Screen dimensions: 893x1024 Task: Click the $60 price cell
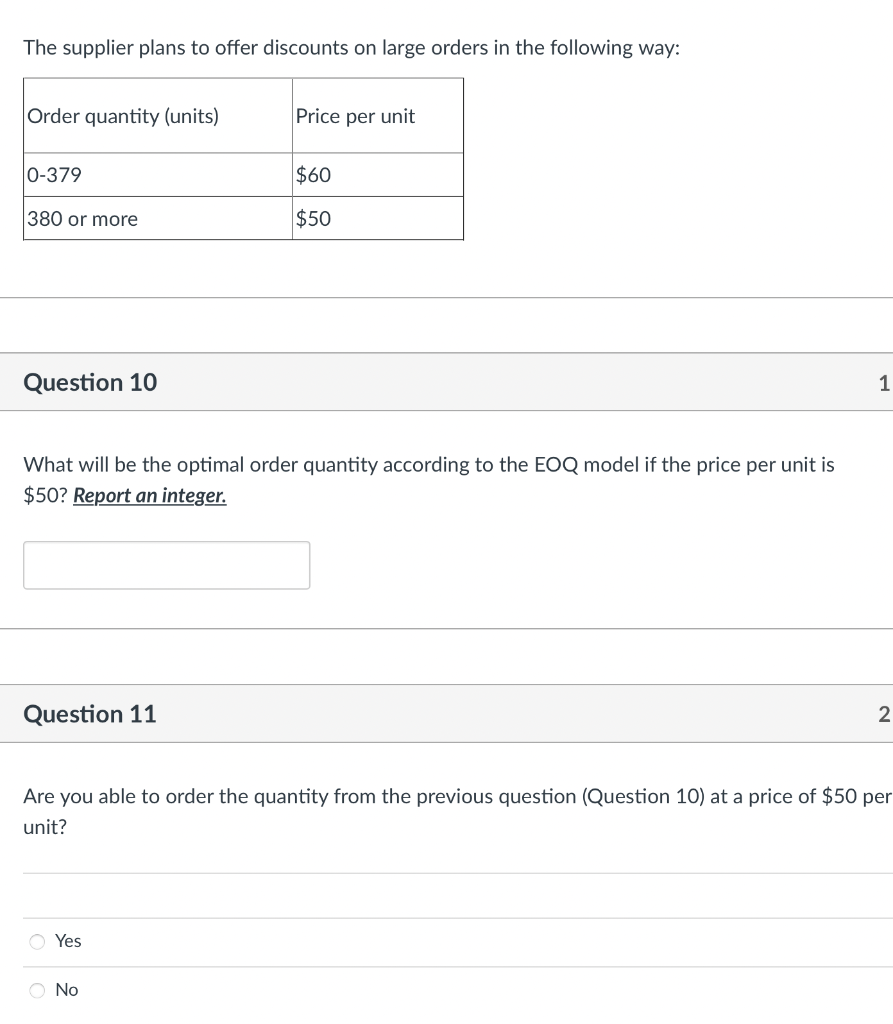click(313, 175)
